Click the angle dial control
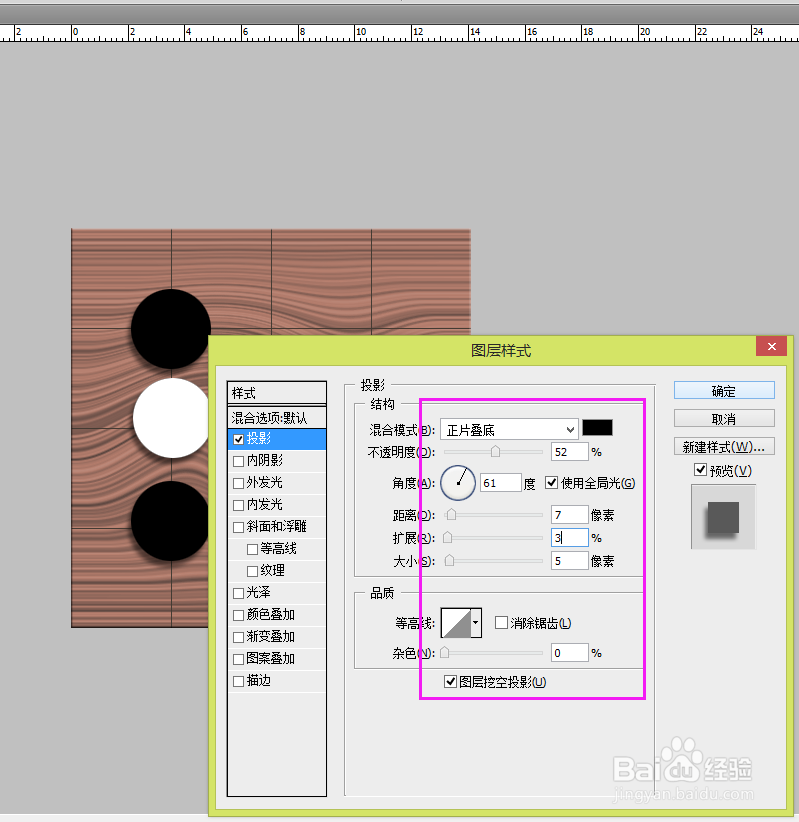This screenshot has height=822, width=799. (x=458, y=483)
